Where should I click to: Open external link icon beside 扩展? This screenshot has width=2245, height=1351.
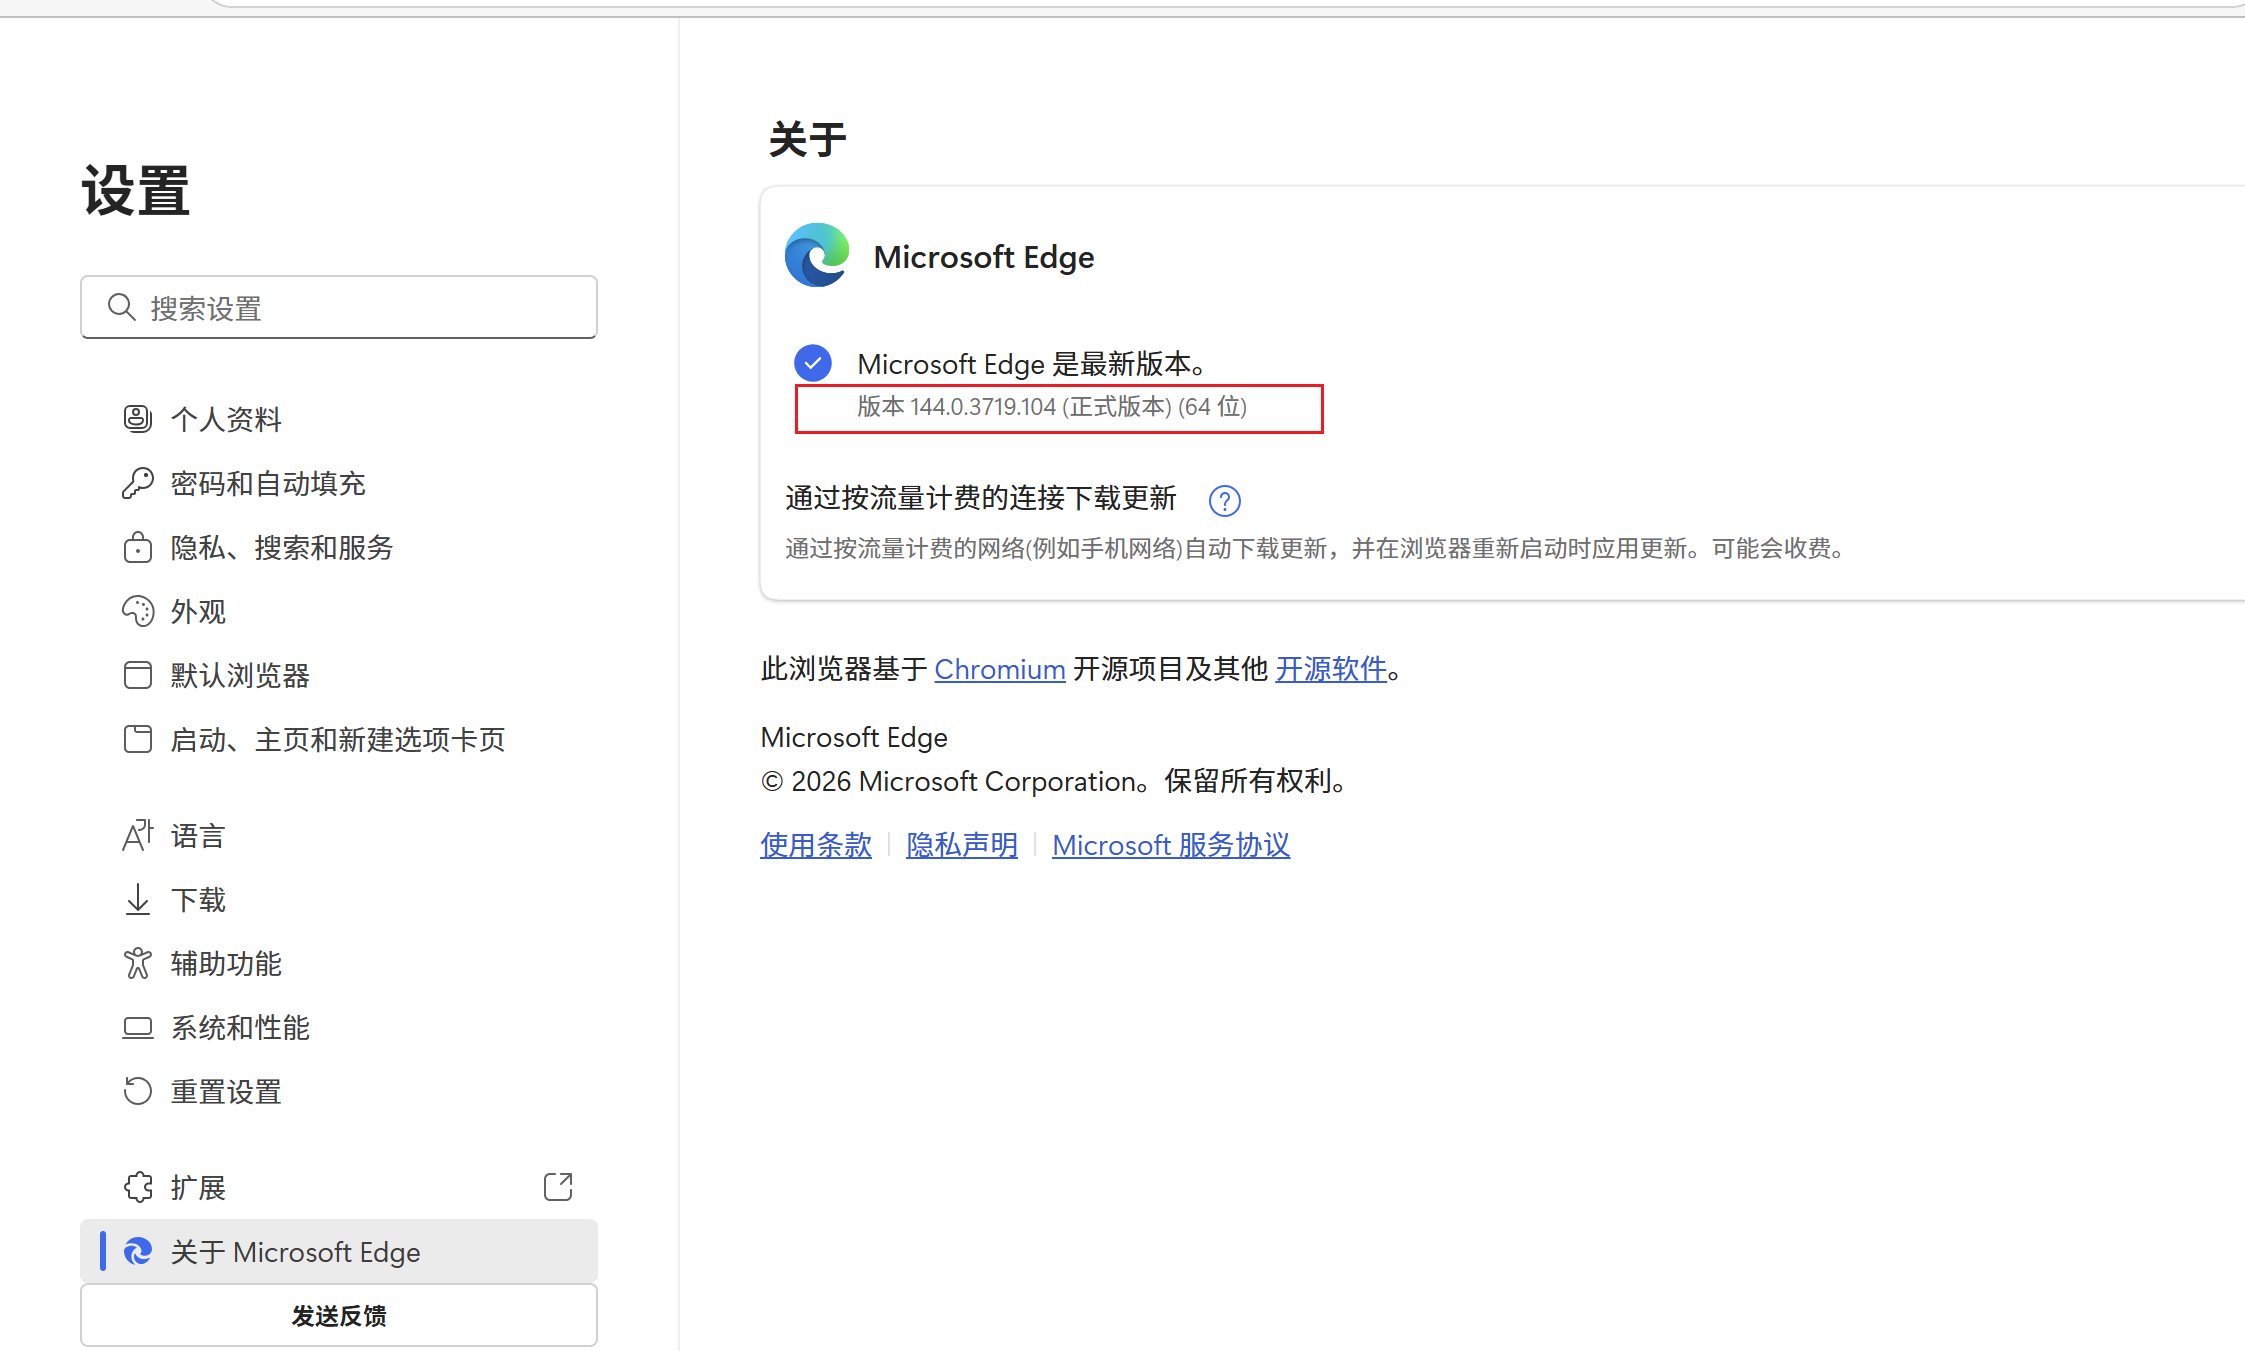pyautogui.click(x=558, y=1187)
